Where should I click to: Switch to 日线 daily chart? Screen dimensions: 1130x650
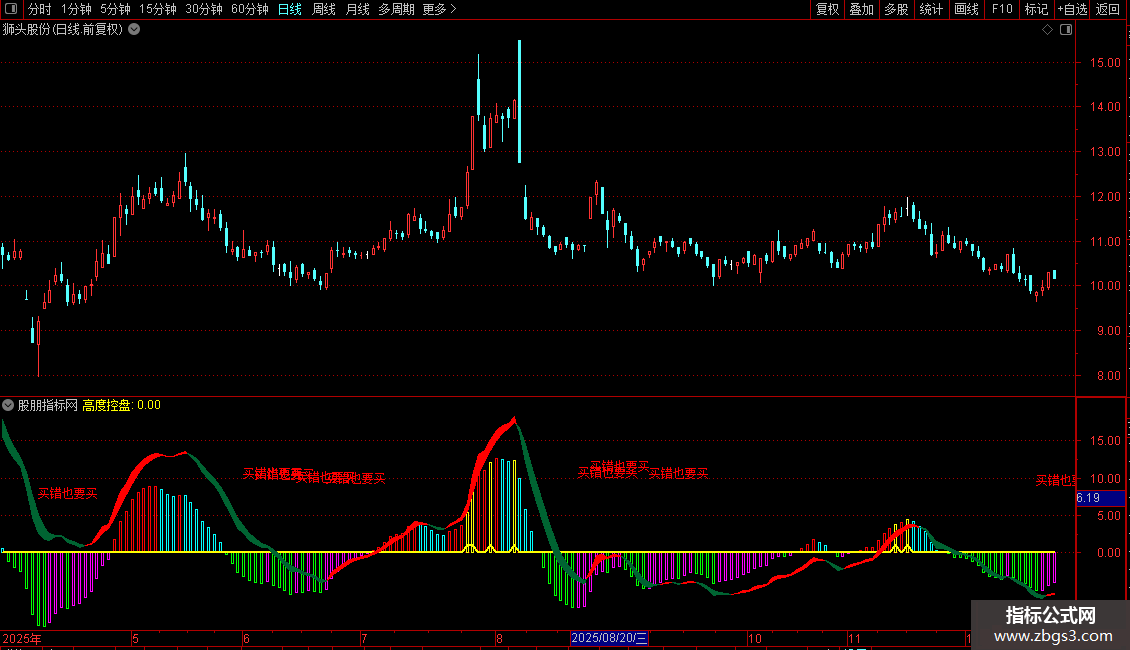click(x=290, y=9)
